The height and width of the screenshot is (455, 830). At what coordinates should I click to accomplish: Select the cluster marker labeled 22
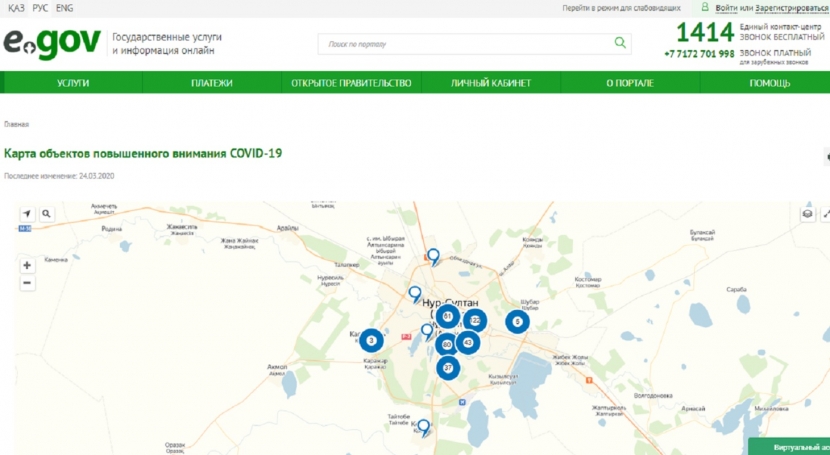(475, 320)
